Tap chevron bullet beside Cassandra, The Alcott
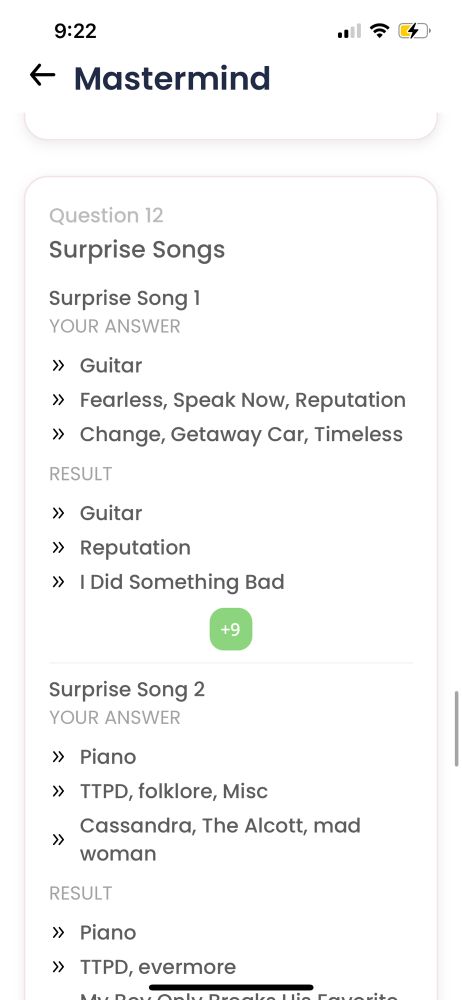 (x=59, y=839)
